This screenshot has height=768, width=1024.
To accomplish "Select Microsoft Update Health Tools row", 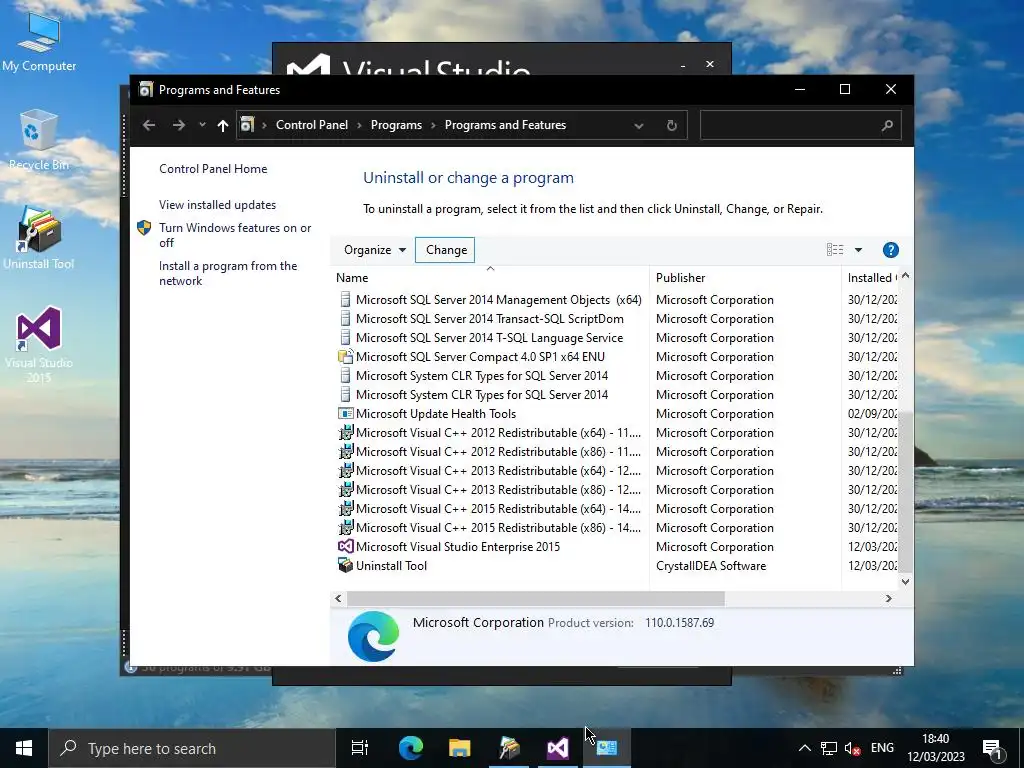I will pos(436,414).
